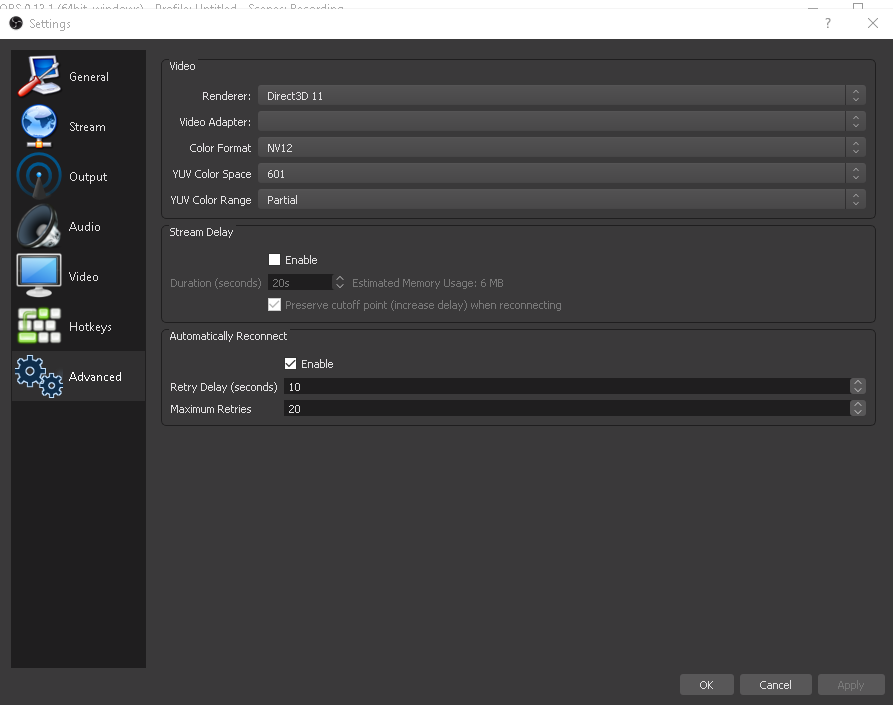This screenshot has height=705, width=893.
Task: Click the YUV Color Space dropdown arrow
Action: [x=855, y=174]
